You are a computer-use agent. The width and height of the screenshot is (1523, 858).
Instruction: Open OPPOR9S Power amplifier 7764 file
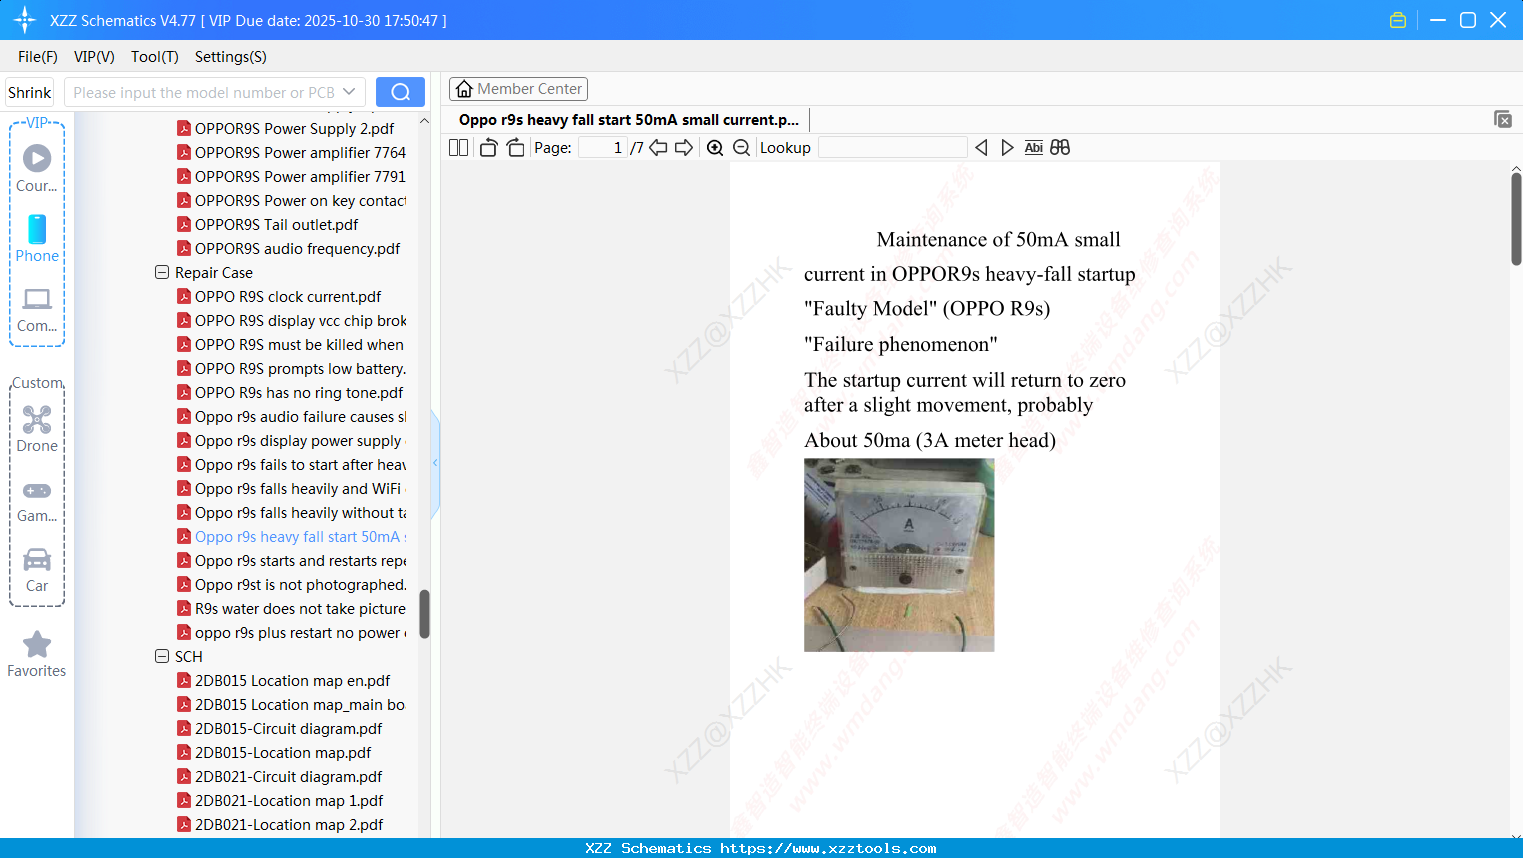(292, 152)
